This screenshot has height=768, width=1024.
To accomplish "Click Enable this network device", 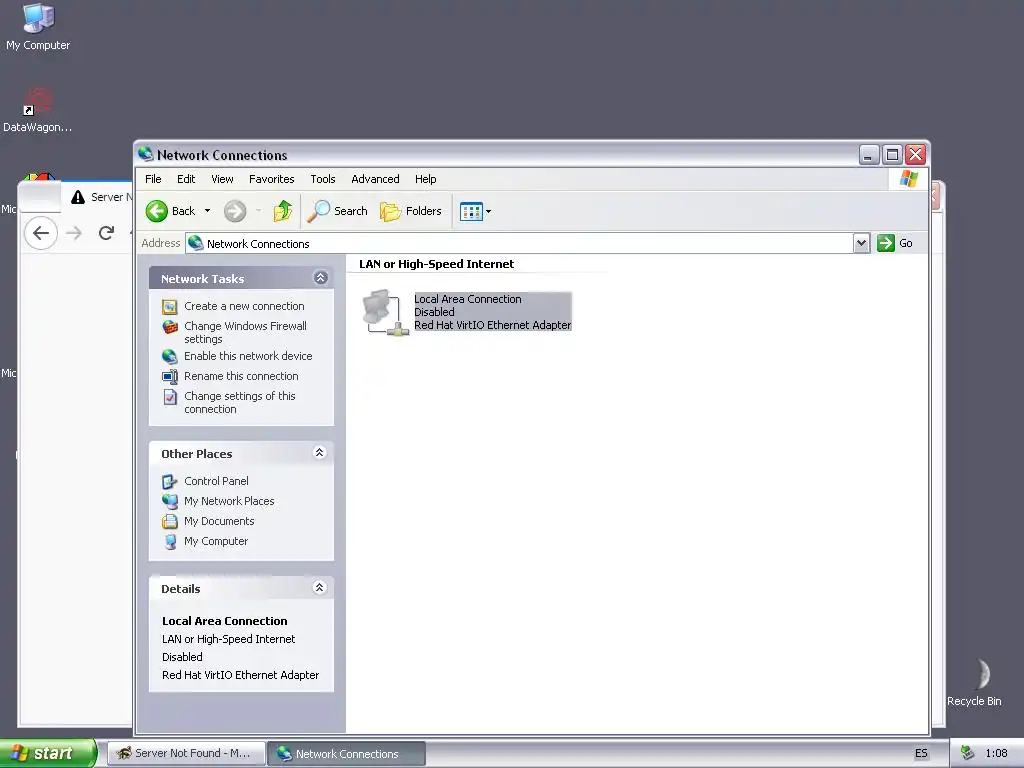I will coord(248,356).
